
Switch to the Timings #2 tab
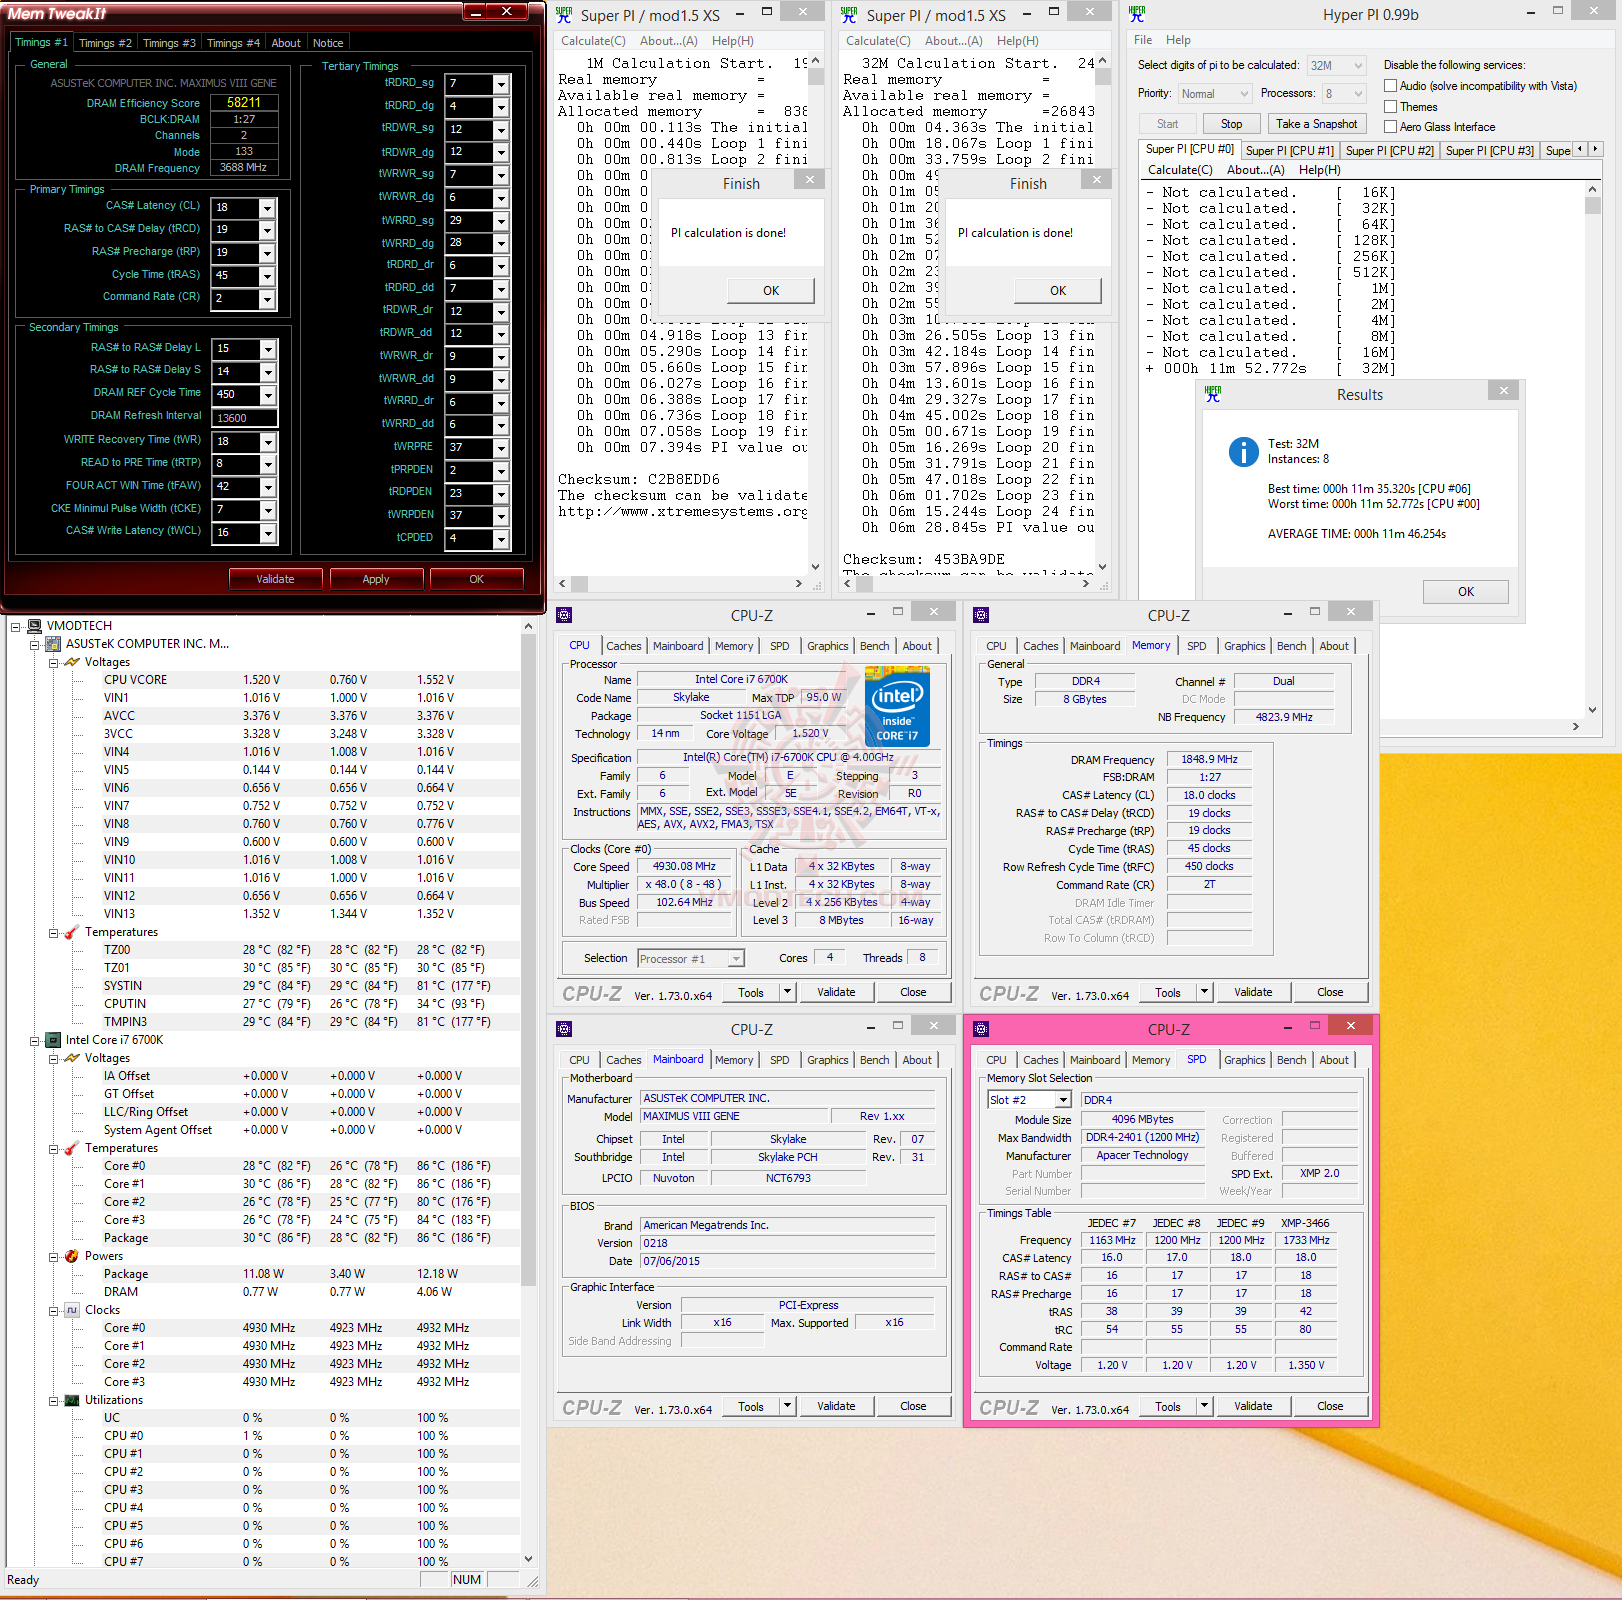coord(105,43)
